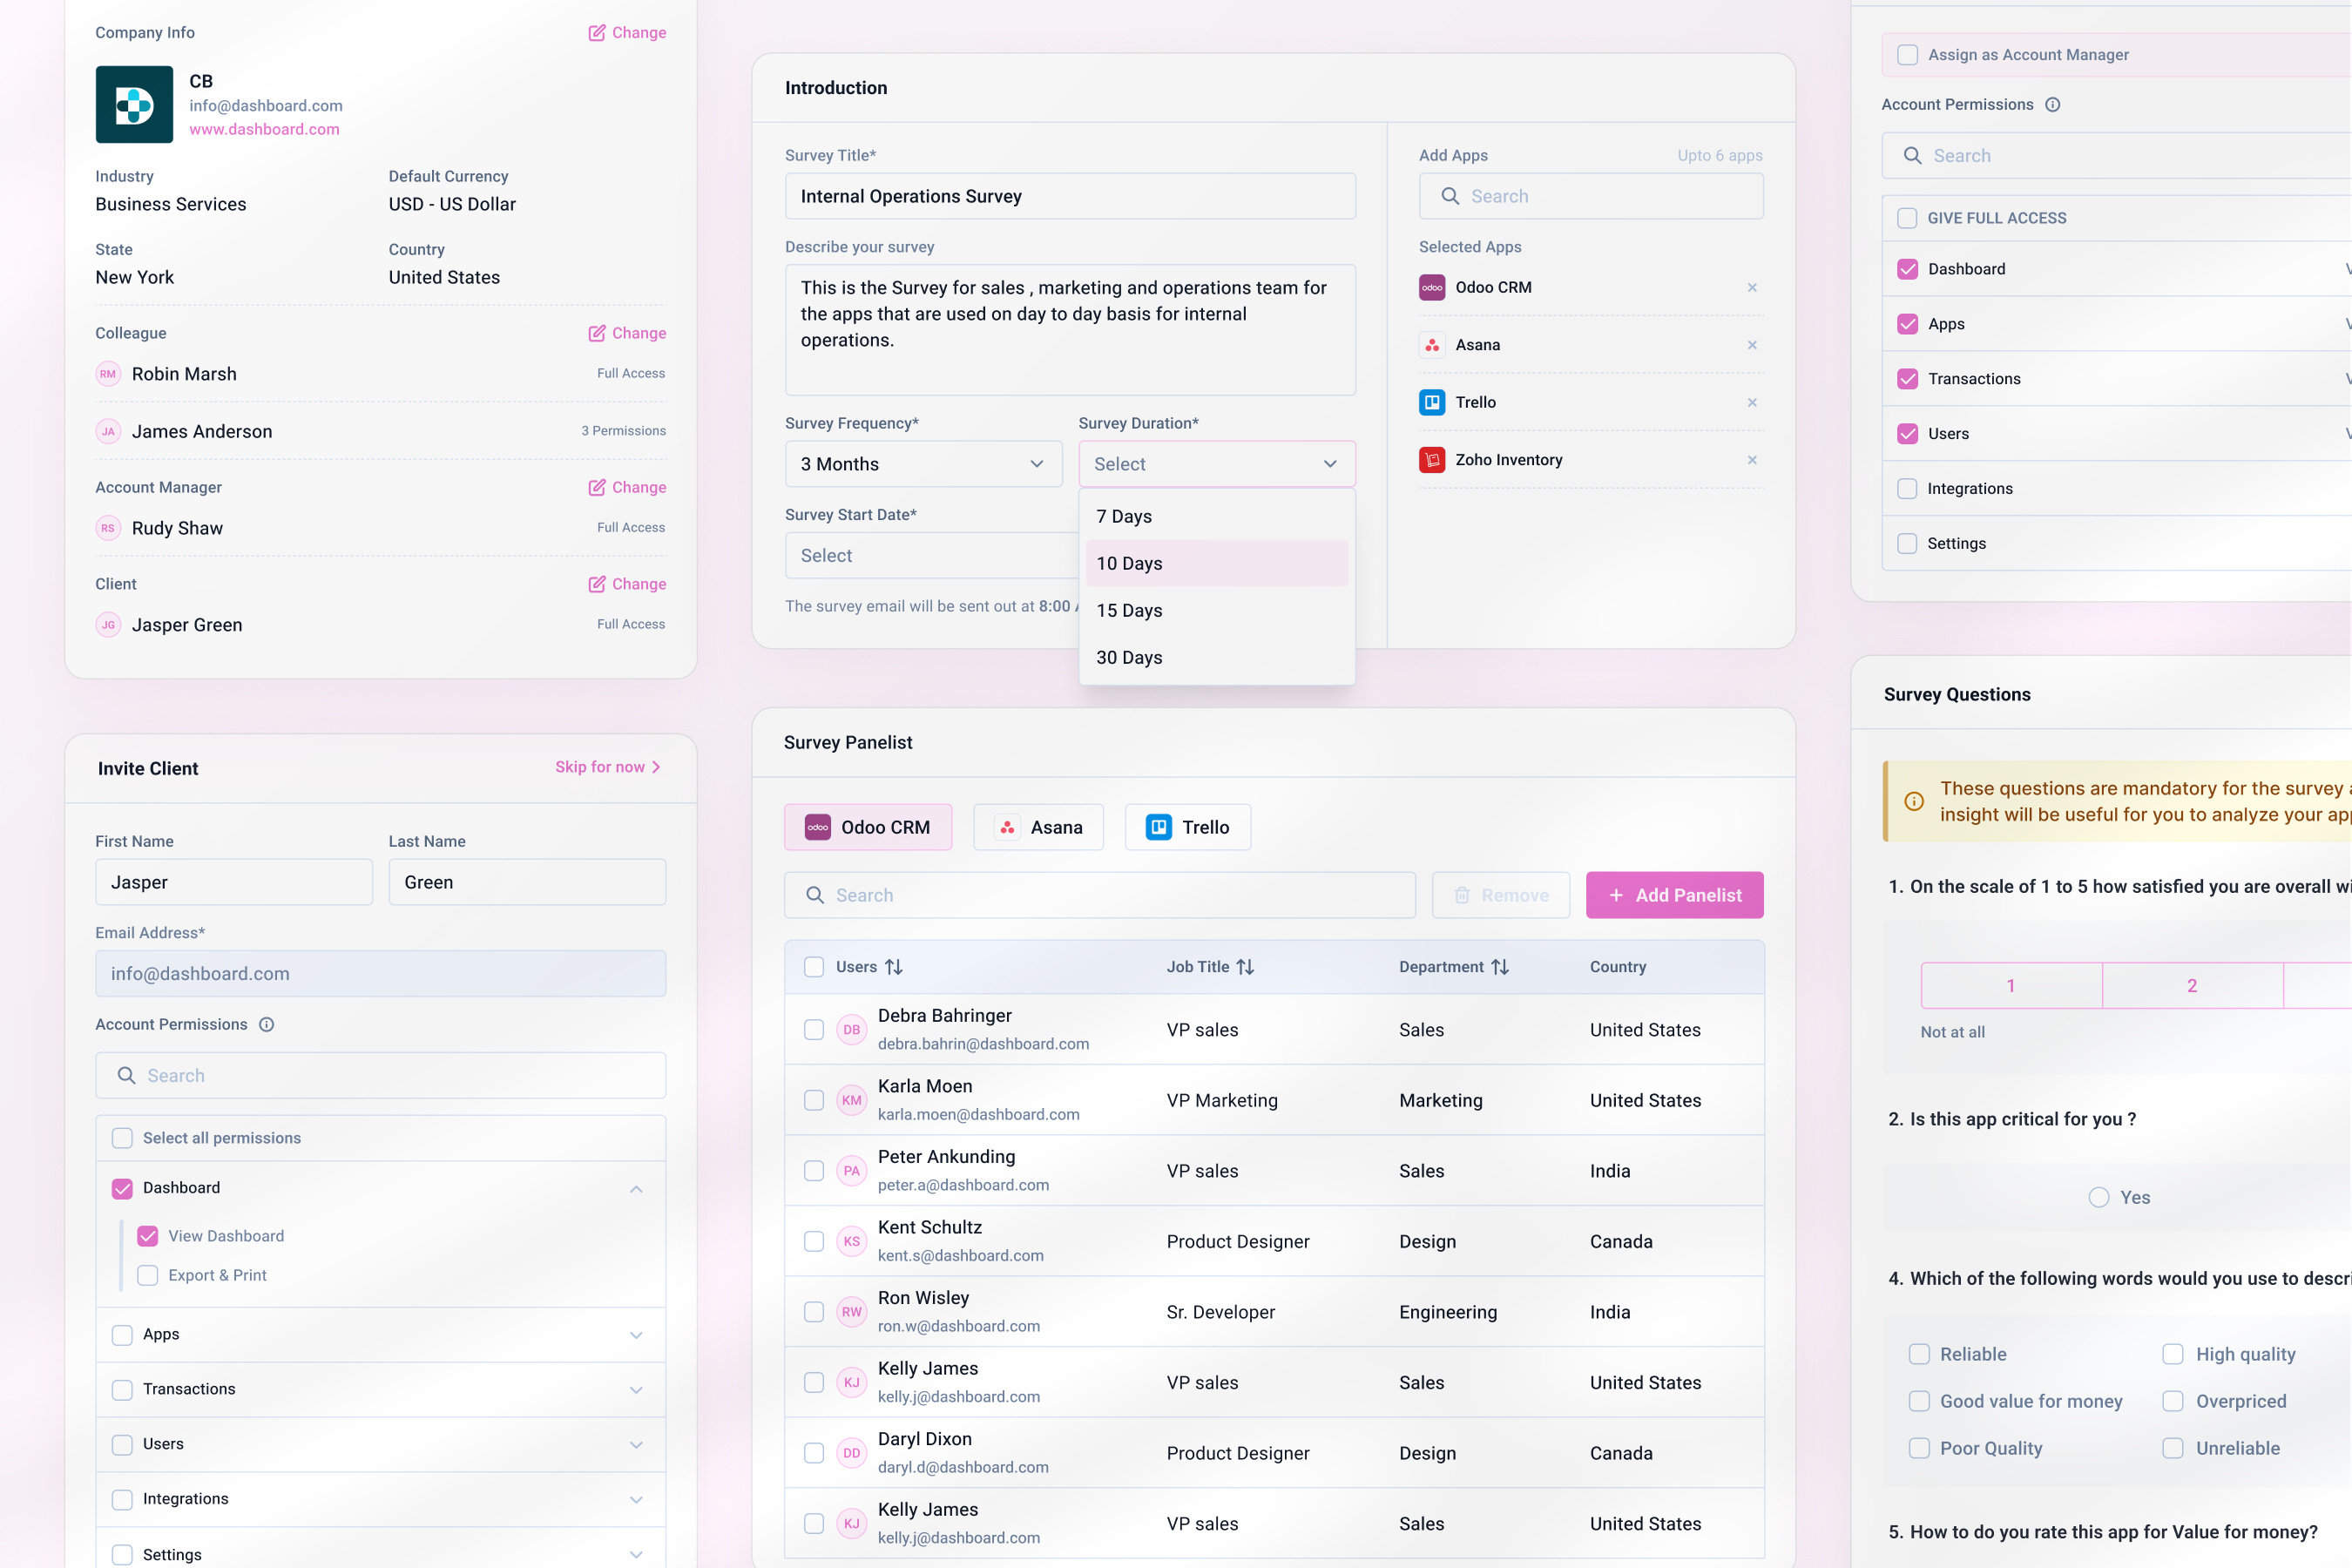Screen dimensions: 2352x1568
Task: Click the Odoo CRM app icon under Selected Apps
Action: [1432, 287]
